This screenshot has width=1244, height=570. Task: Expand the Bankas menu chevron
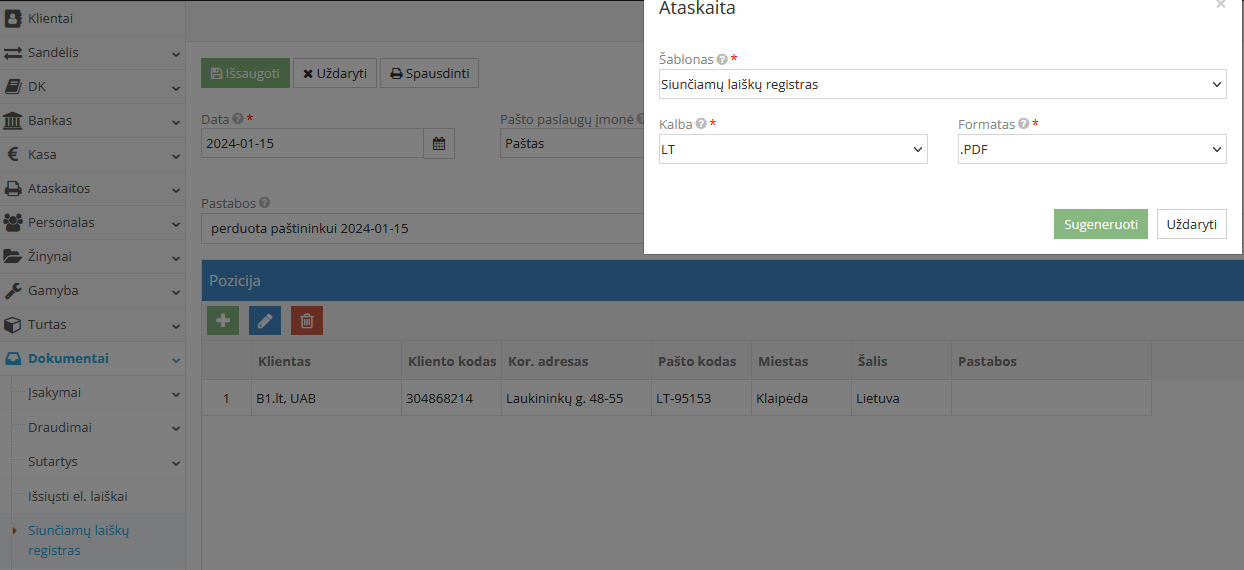[x=176, y=121]
